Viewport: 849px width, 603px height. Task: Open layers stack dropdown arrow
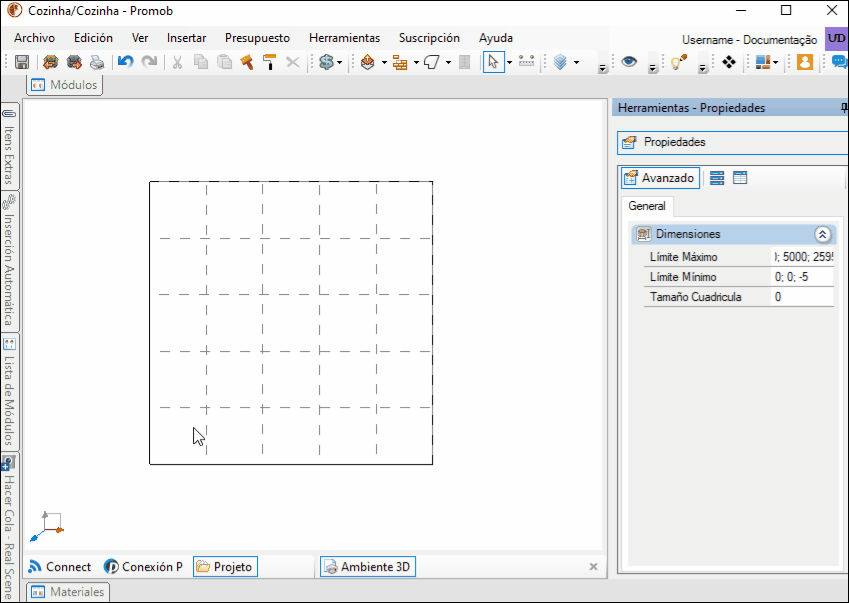tap(577, 63)
